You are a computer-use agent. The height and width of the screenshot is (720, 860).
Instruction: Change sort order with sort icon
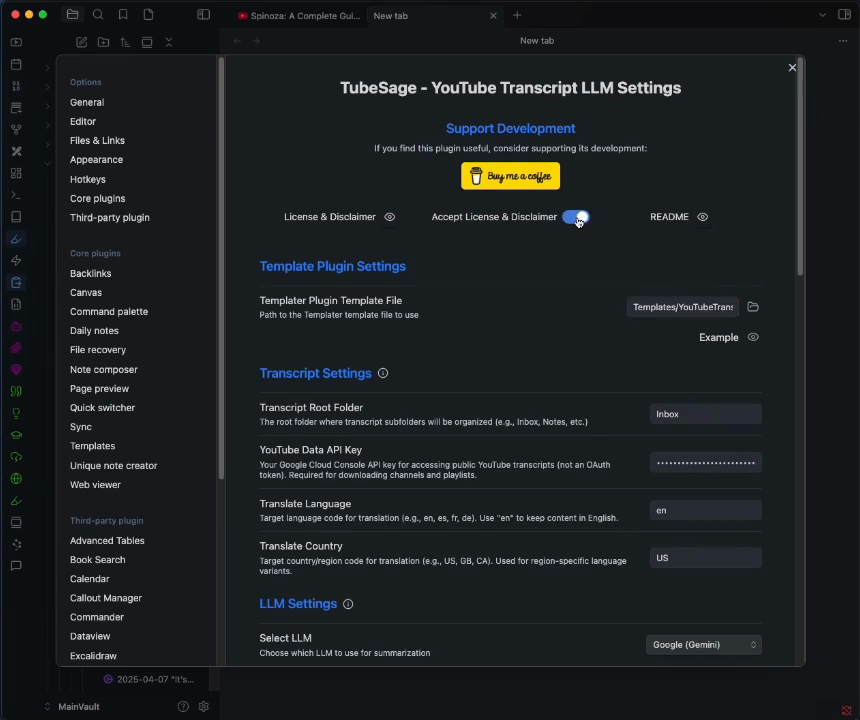(125, 42)
